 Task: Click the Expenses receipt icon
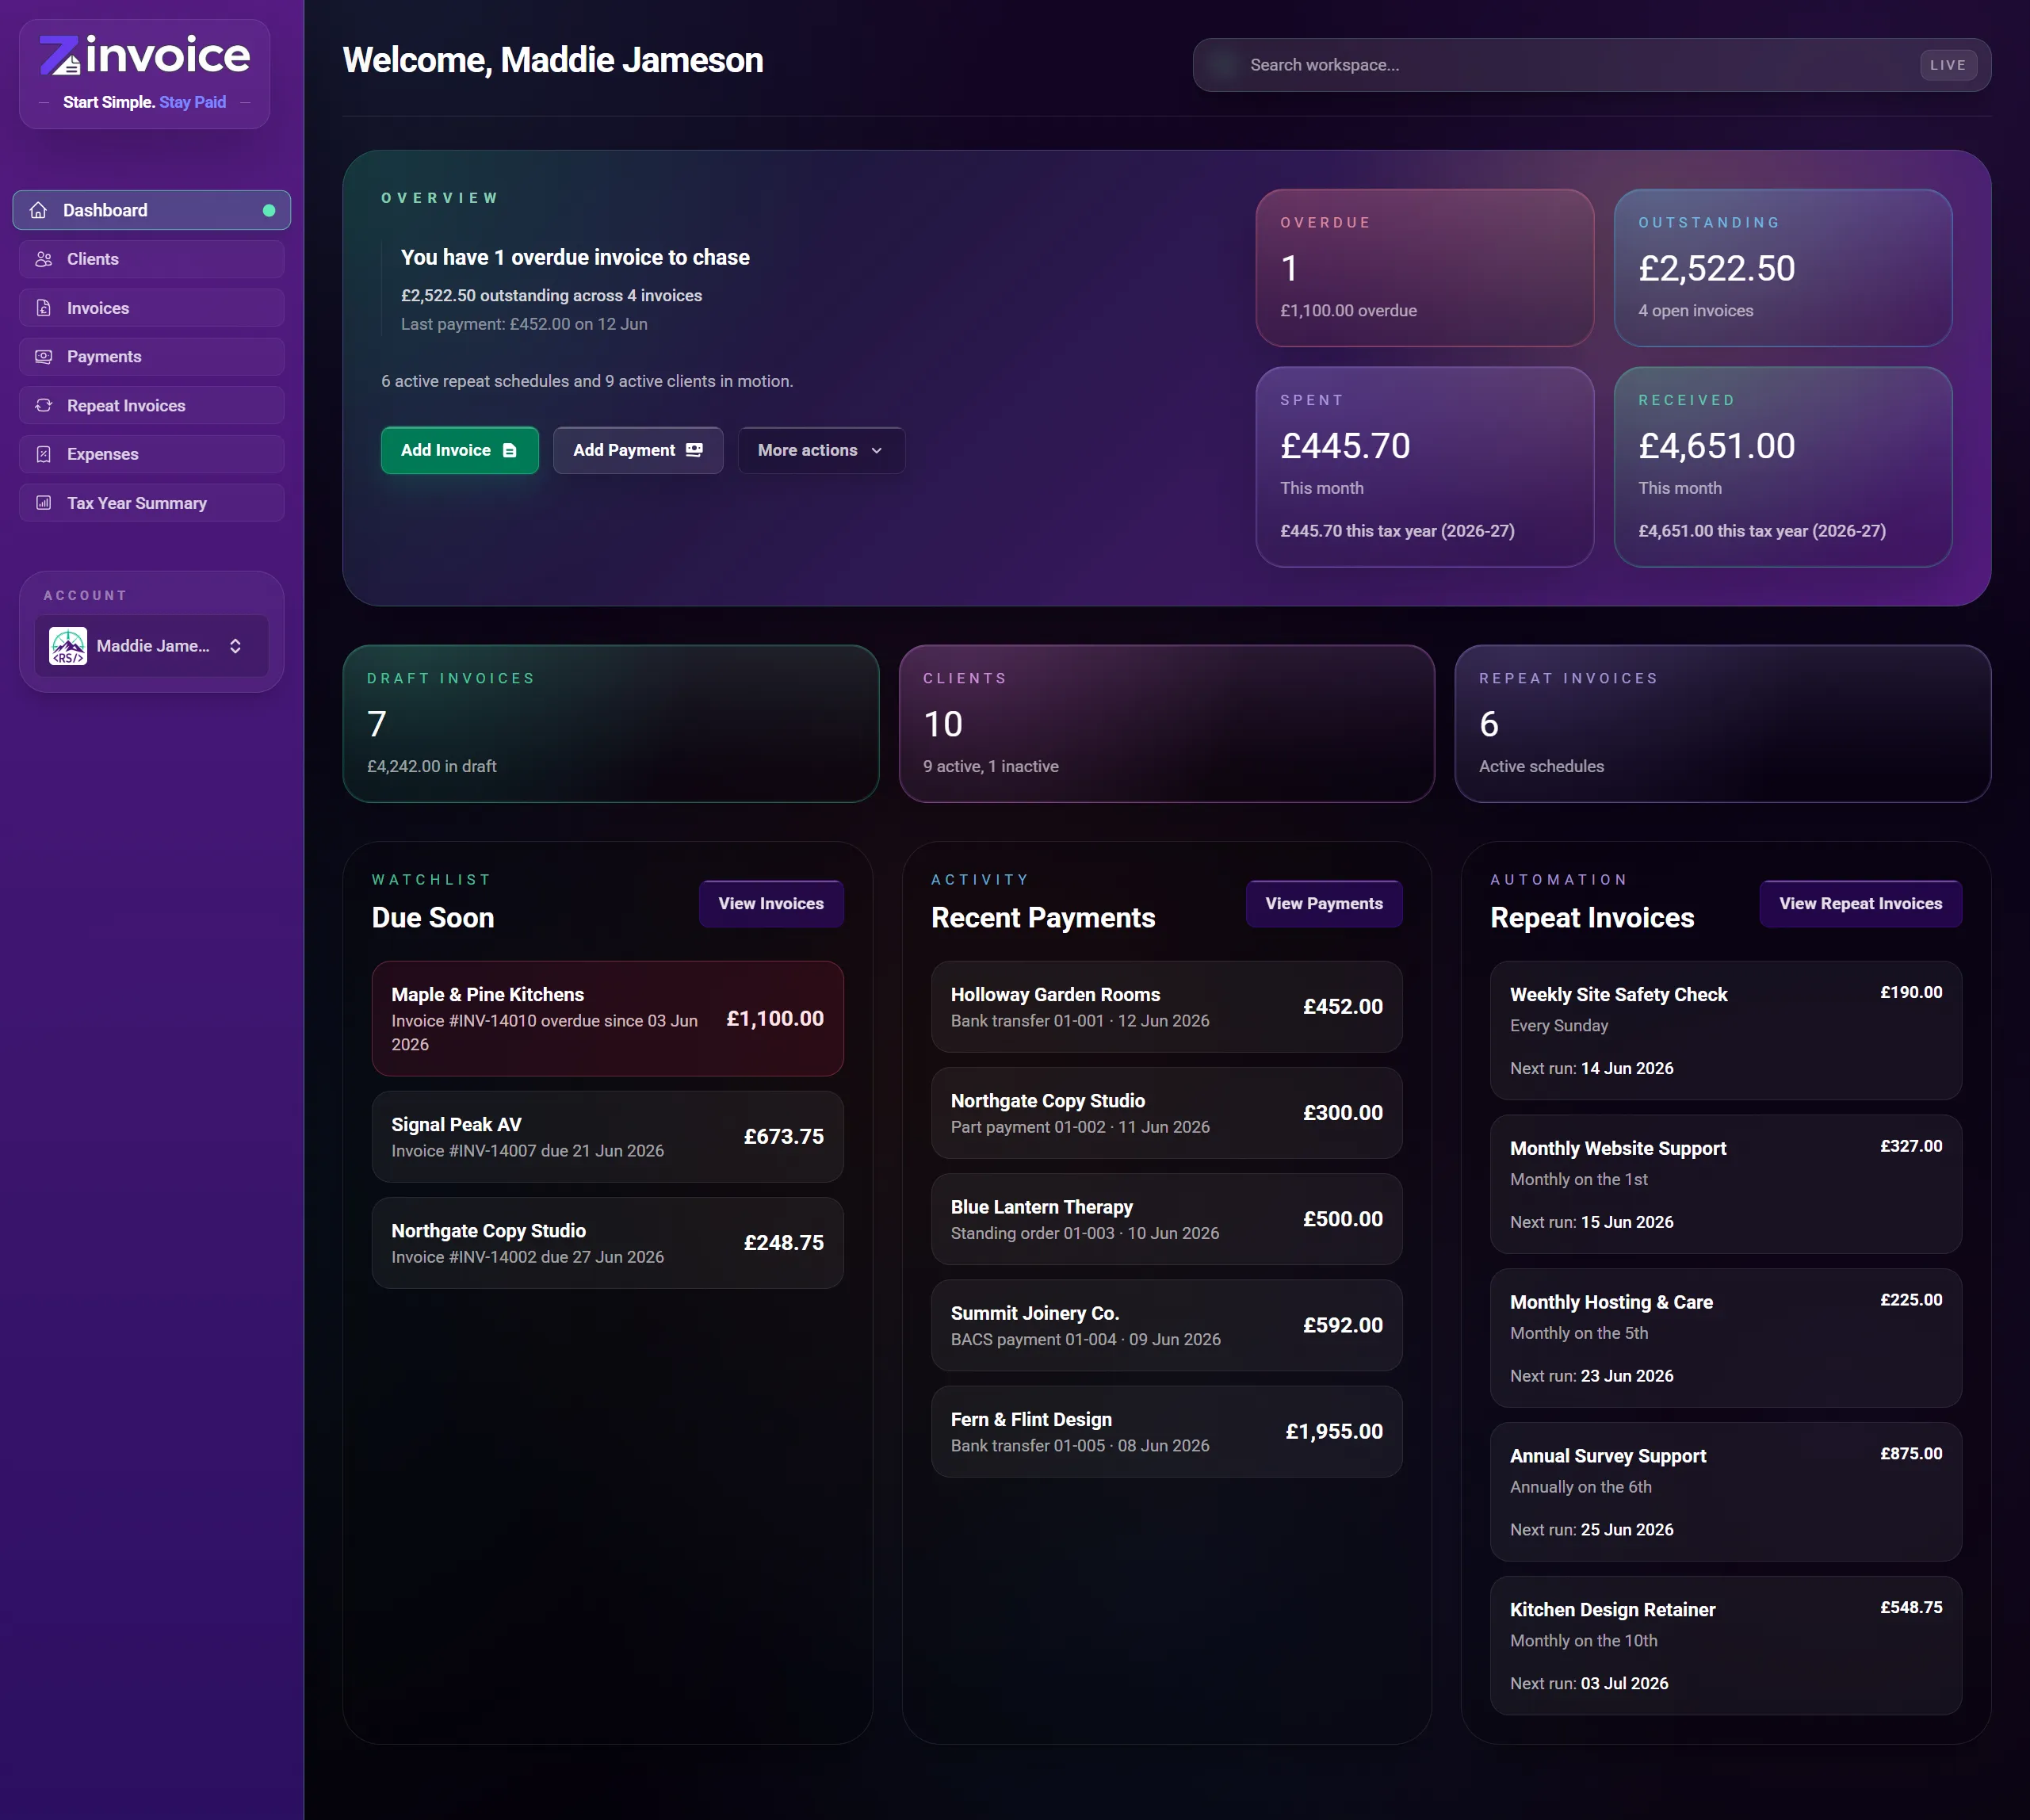pos(44,454)
